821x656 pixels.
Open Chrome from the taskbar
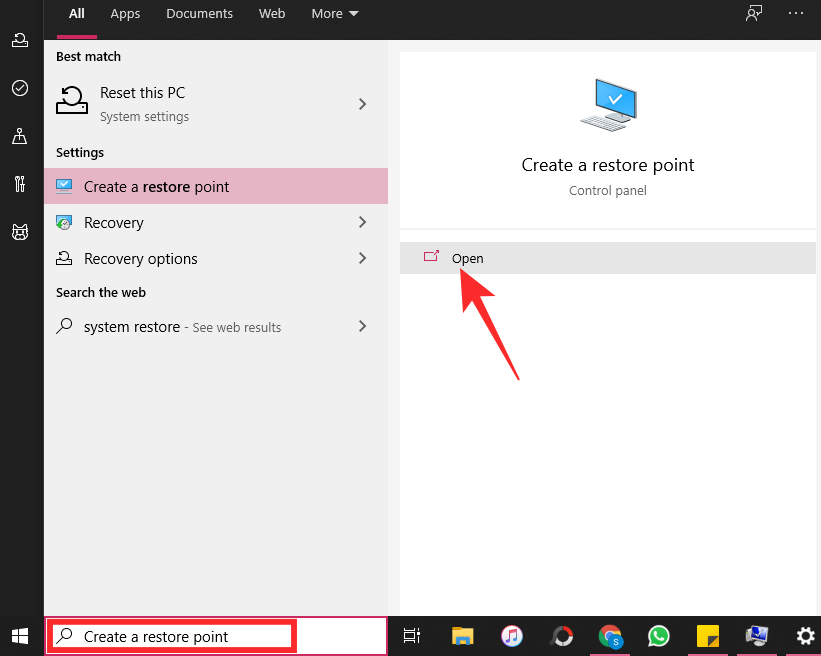(x=610, y=636)
